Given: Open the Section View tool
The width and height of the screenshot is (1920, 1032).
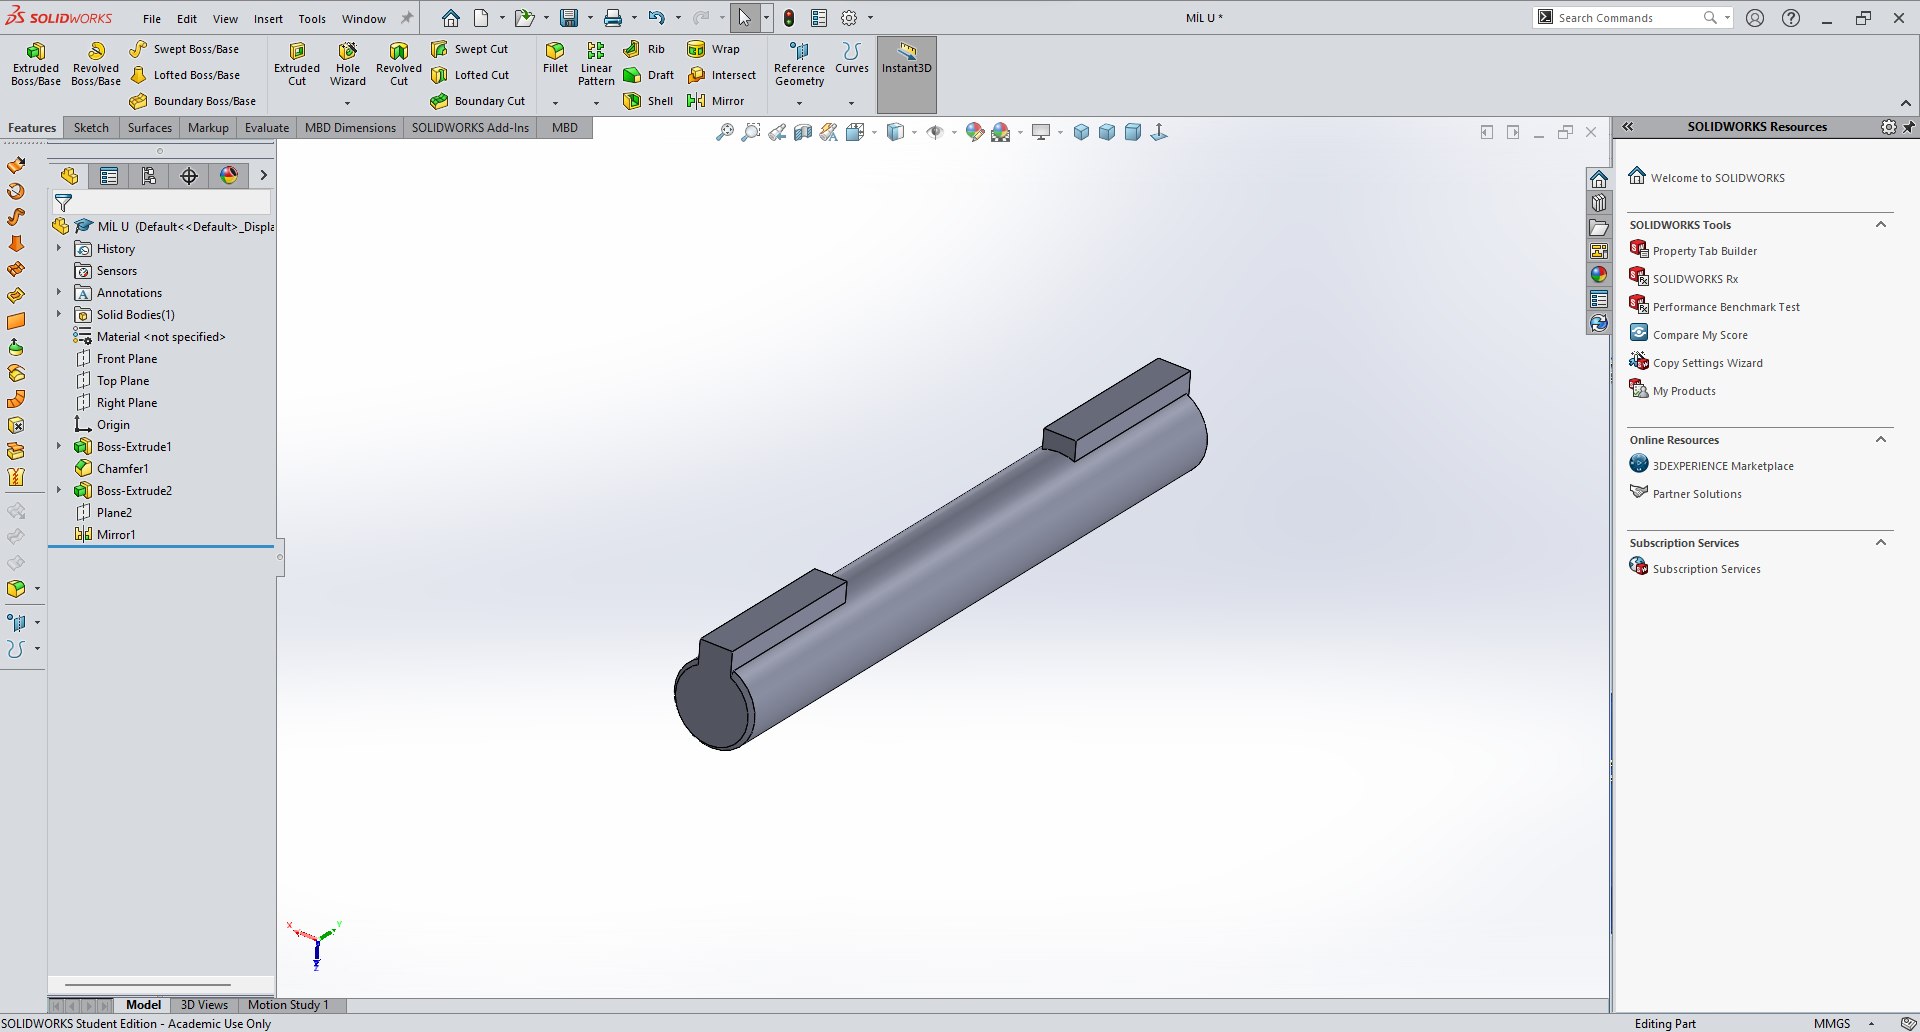Looking at the screenshot, I should pyautogui.click(x=803, y=132).
